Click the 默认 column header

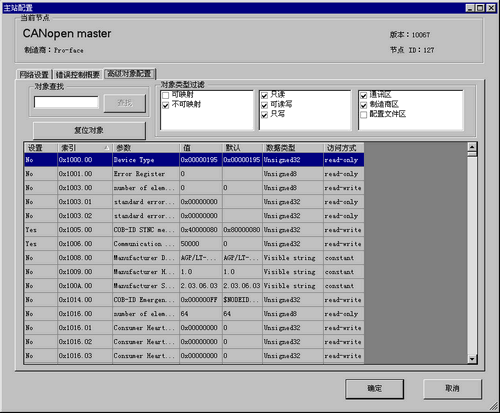242,148
